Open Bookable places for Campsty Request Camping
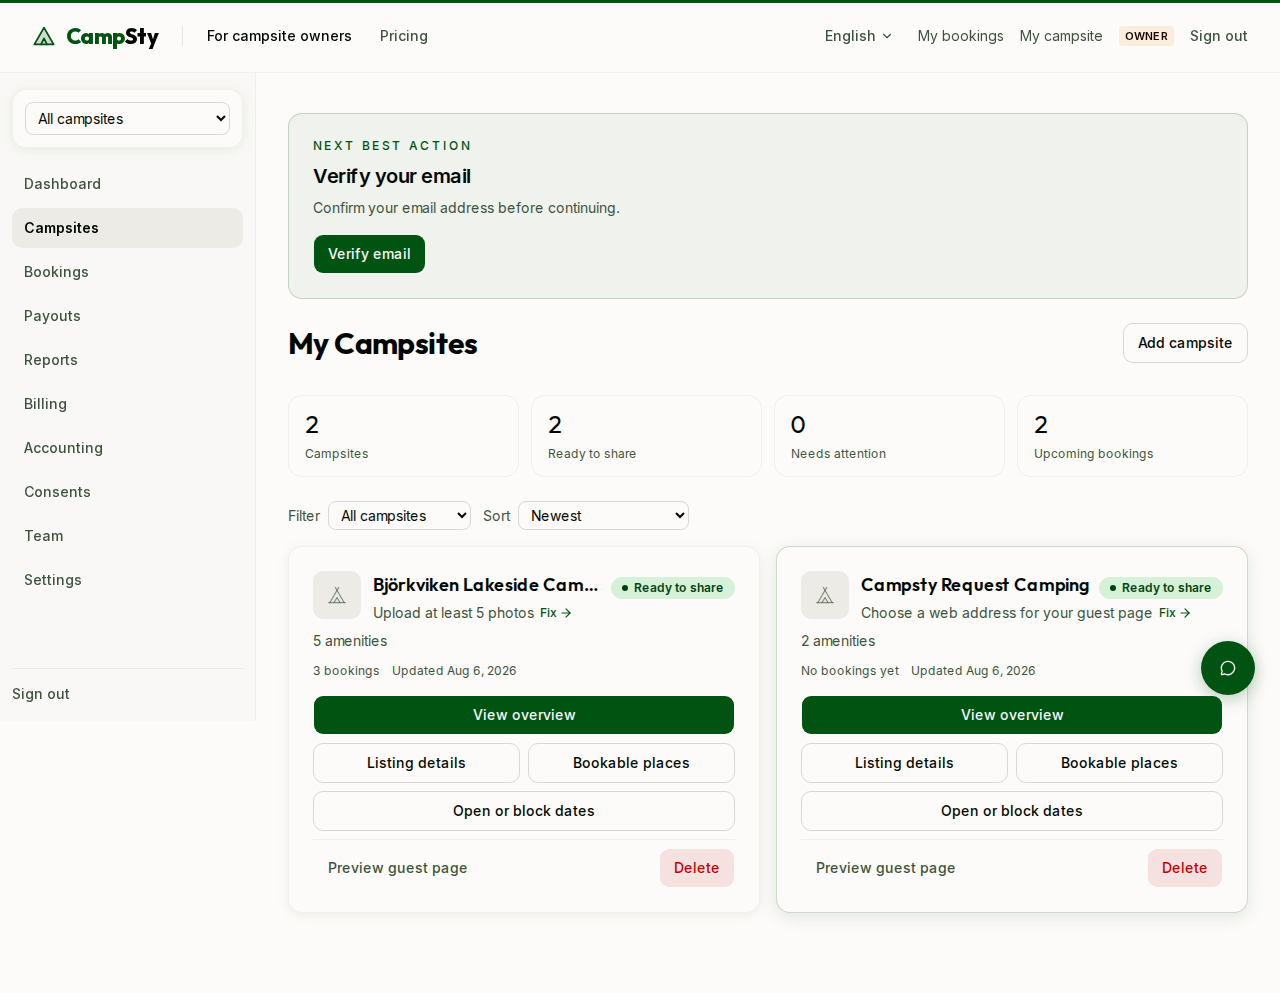 pyautogui.click(x=1119, y=763)
